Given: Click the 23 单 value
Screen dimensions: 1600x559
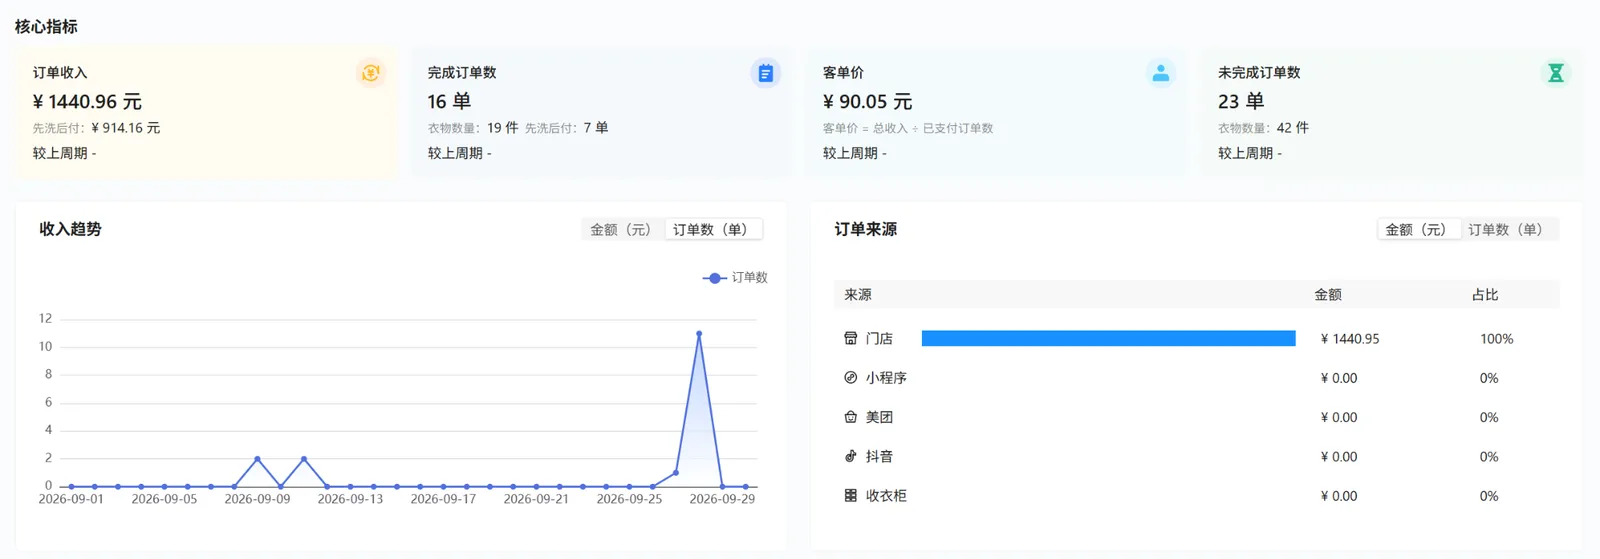Looking at the screenshot, I should tap(1241, 102).
